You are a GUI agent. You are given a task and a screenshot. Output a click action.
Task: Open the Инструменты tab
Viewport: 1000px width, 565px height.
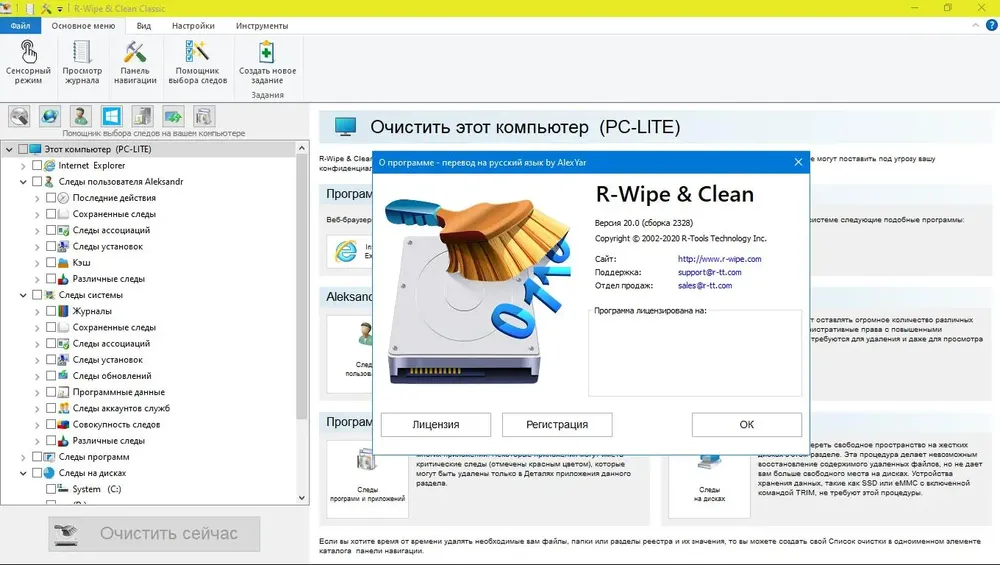point(262,26)
